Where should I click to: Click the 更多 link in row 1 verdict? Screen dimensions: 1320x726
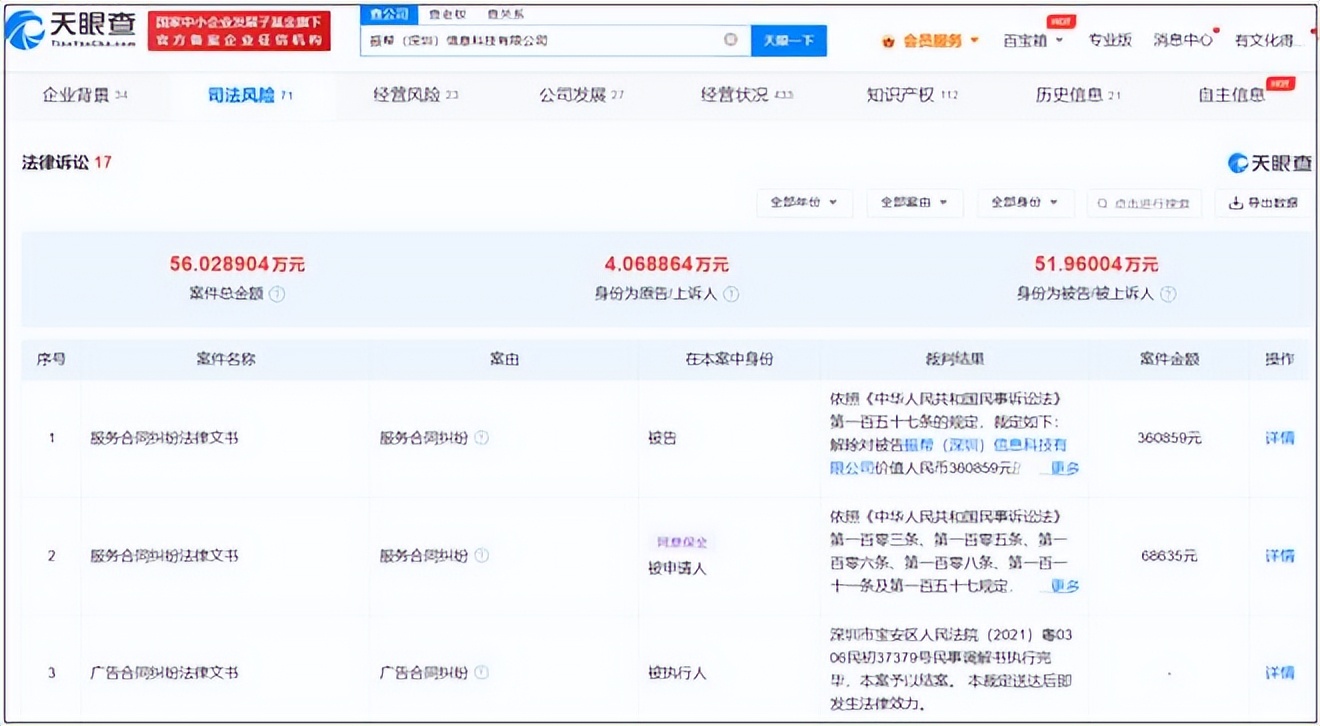pyautogui.click(x=1065, y=468)
